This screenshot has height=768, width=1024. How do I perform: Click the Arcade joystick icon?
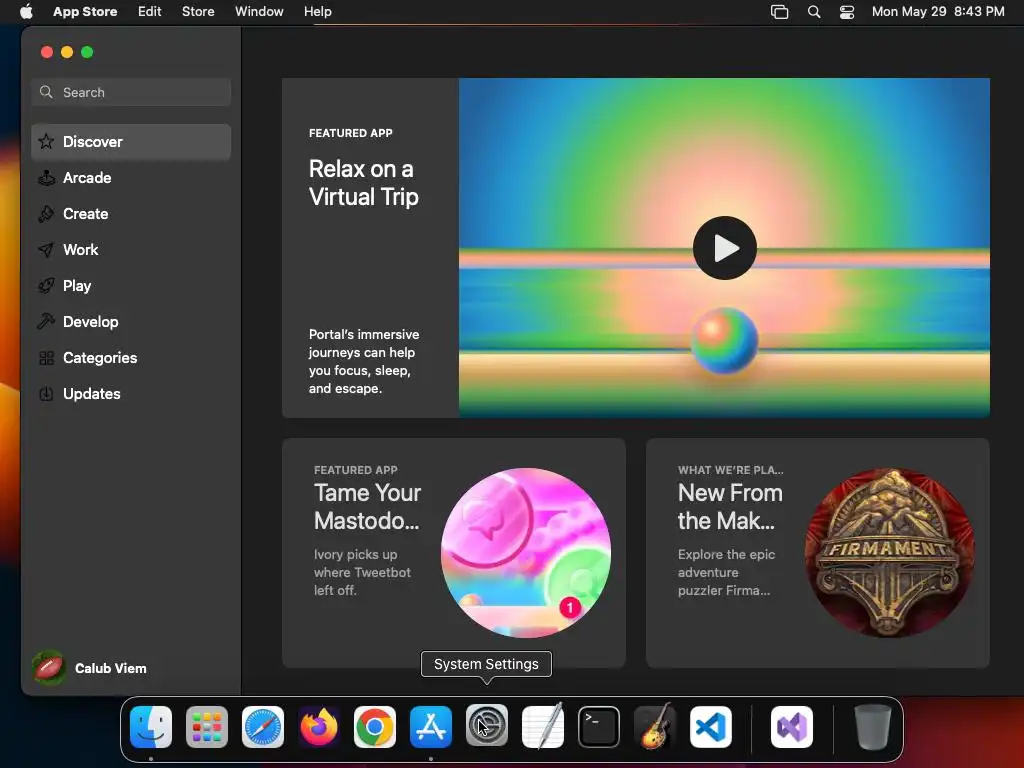46,178
